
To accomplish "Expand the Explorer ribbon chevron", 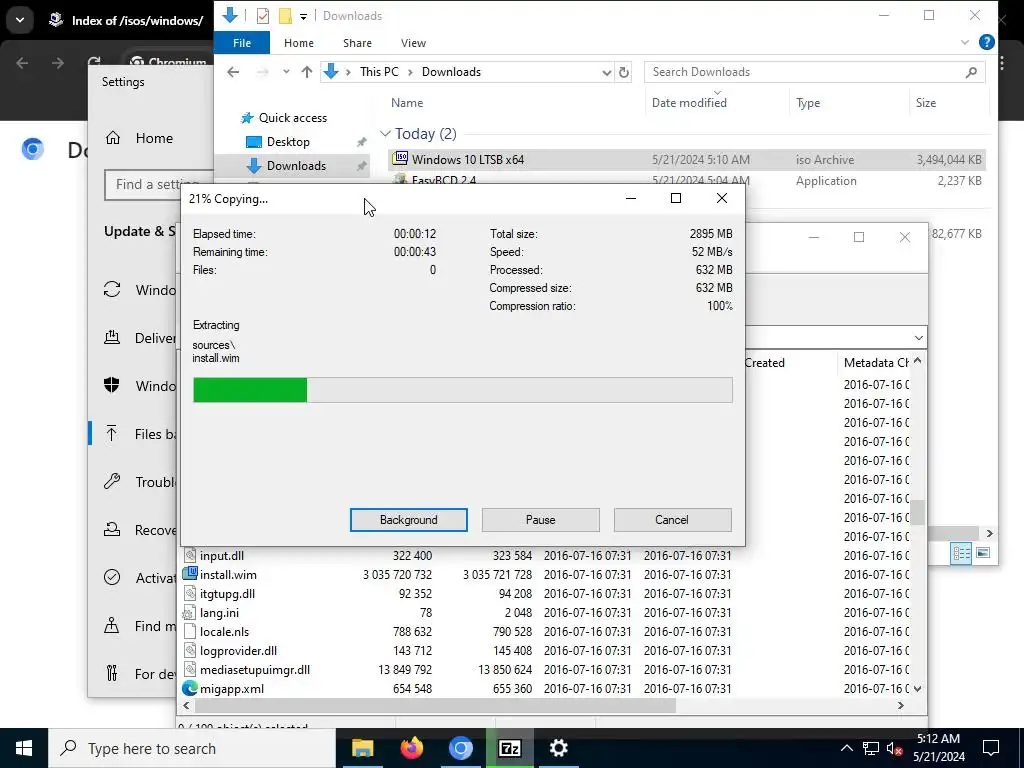I will 965,42.
